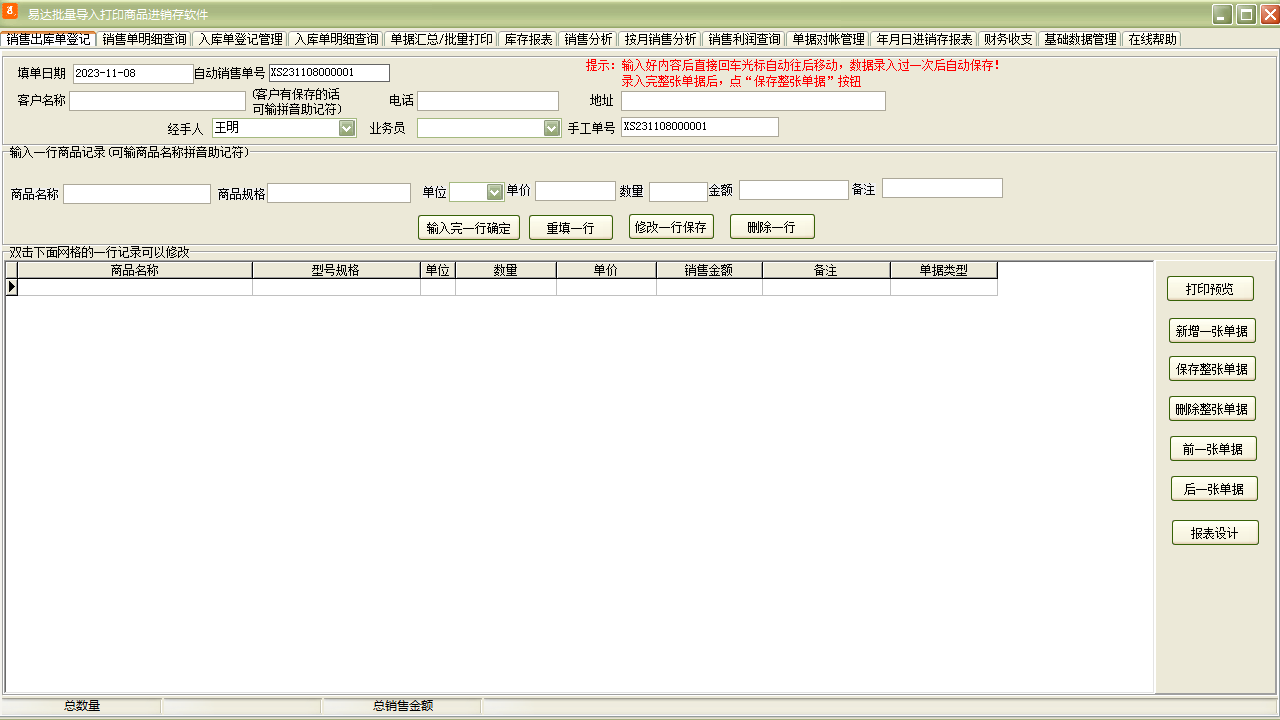Switch to 销售出库单登记 tab
This screenshot has width=1280, height=720.
point(48,40)
